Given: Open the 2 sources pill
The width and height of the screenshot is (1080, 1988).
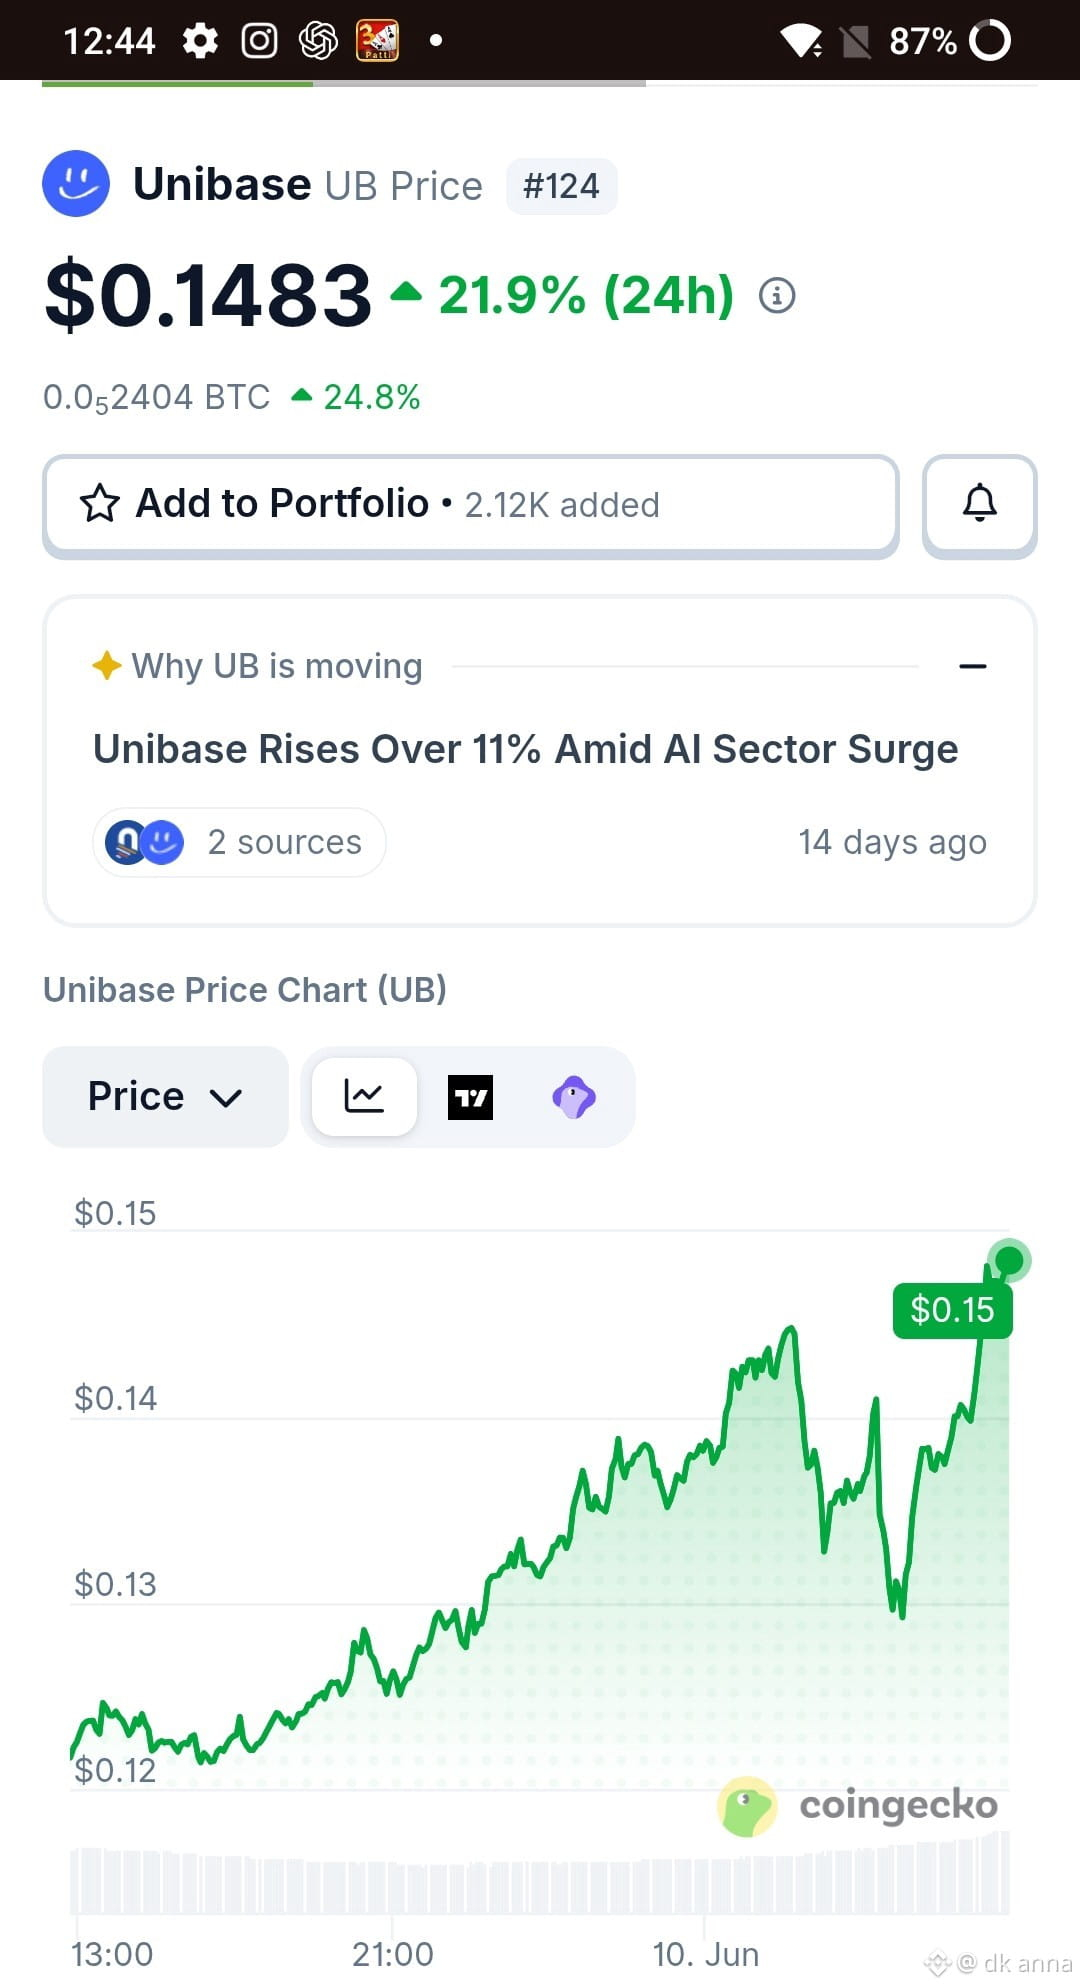Looking at the screenshot, I should [239, 842].
